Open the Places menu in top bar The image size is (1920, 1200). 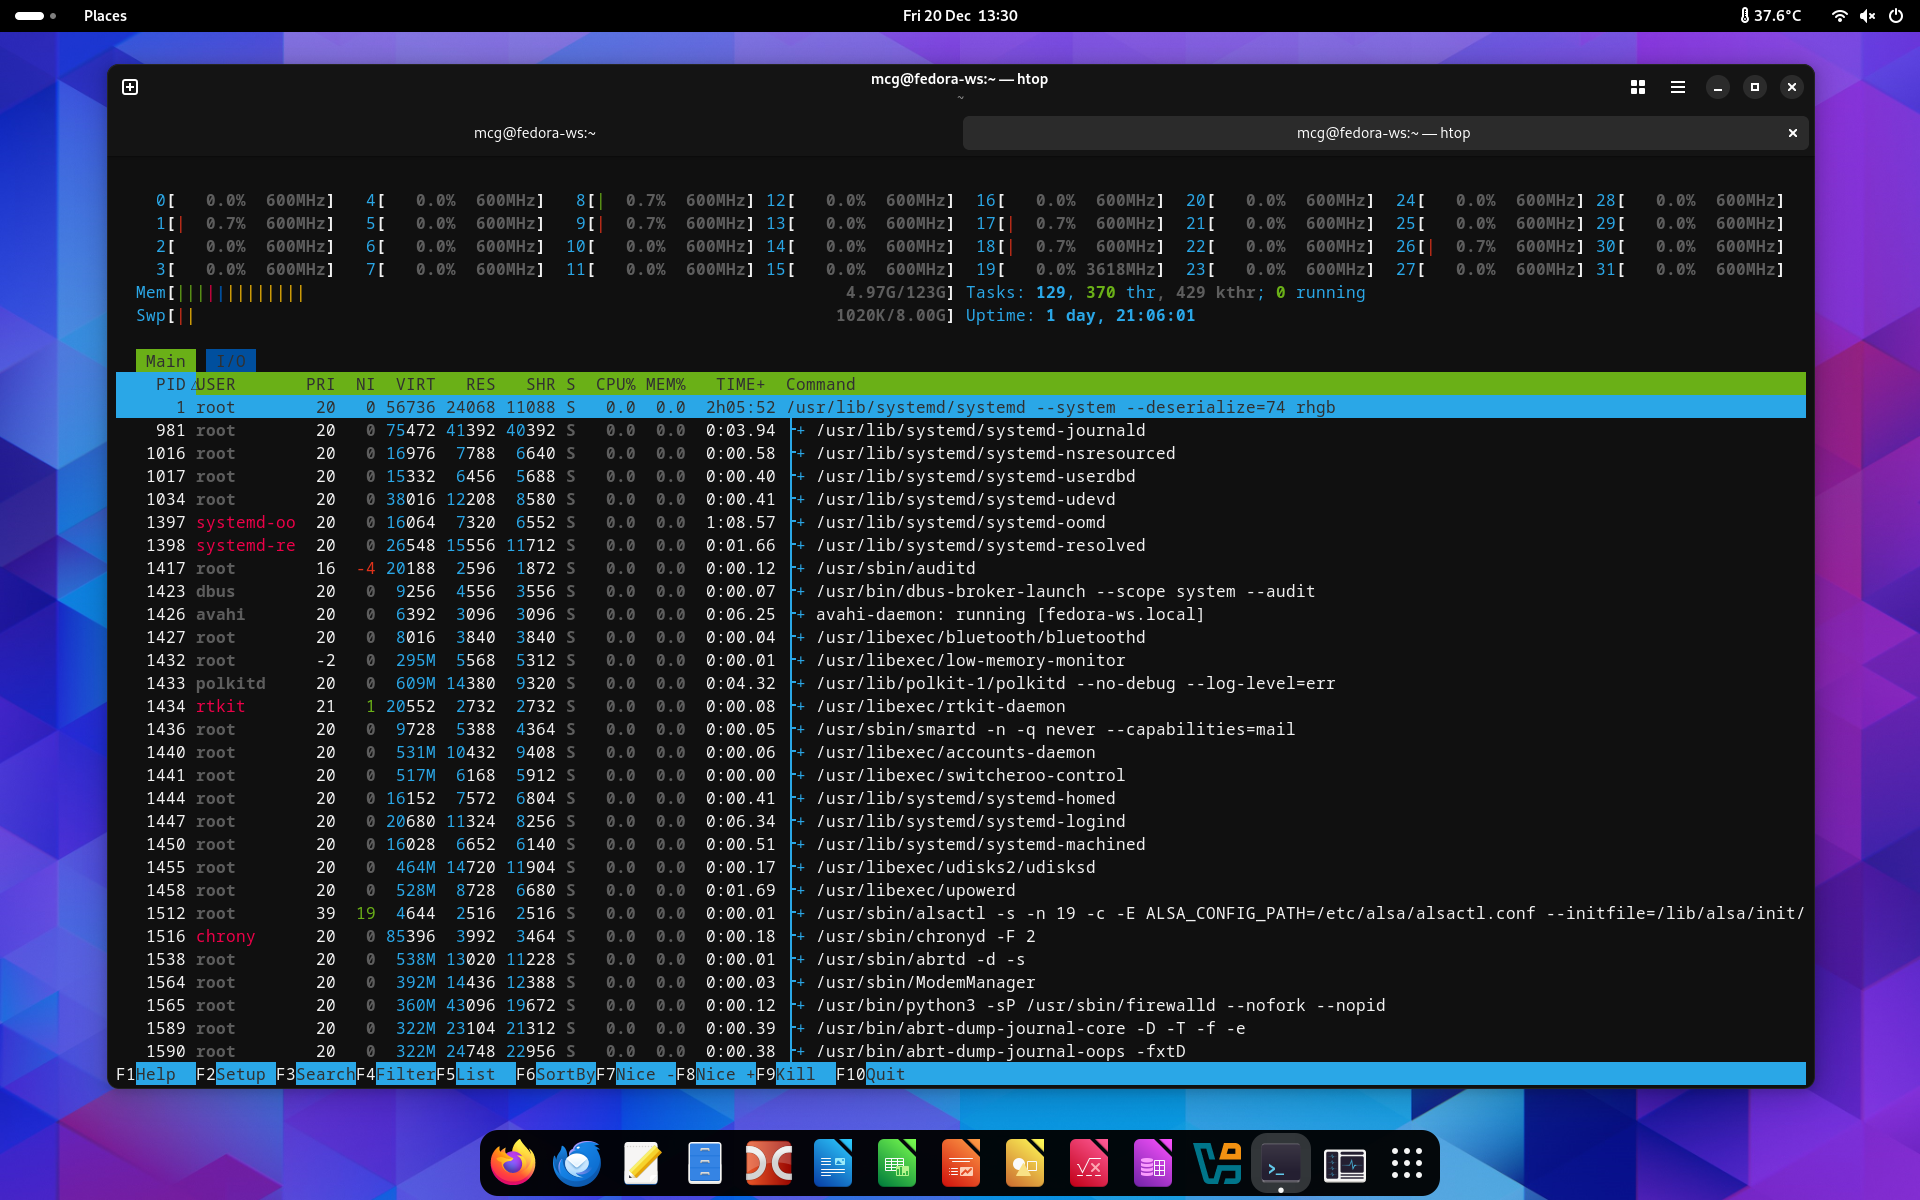click(105, 16)
